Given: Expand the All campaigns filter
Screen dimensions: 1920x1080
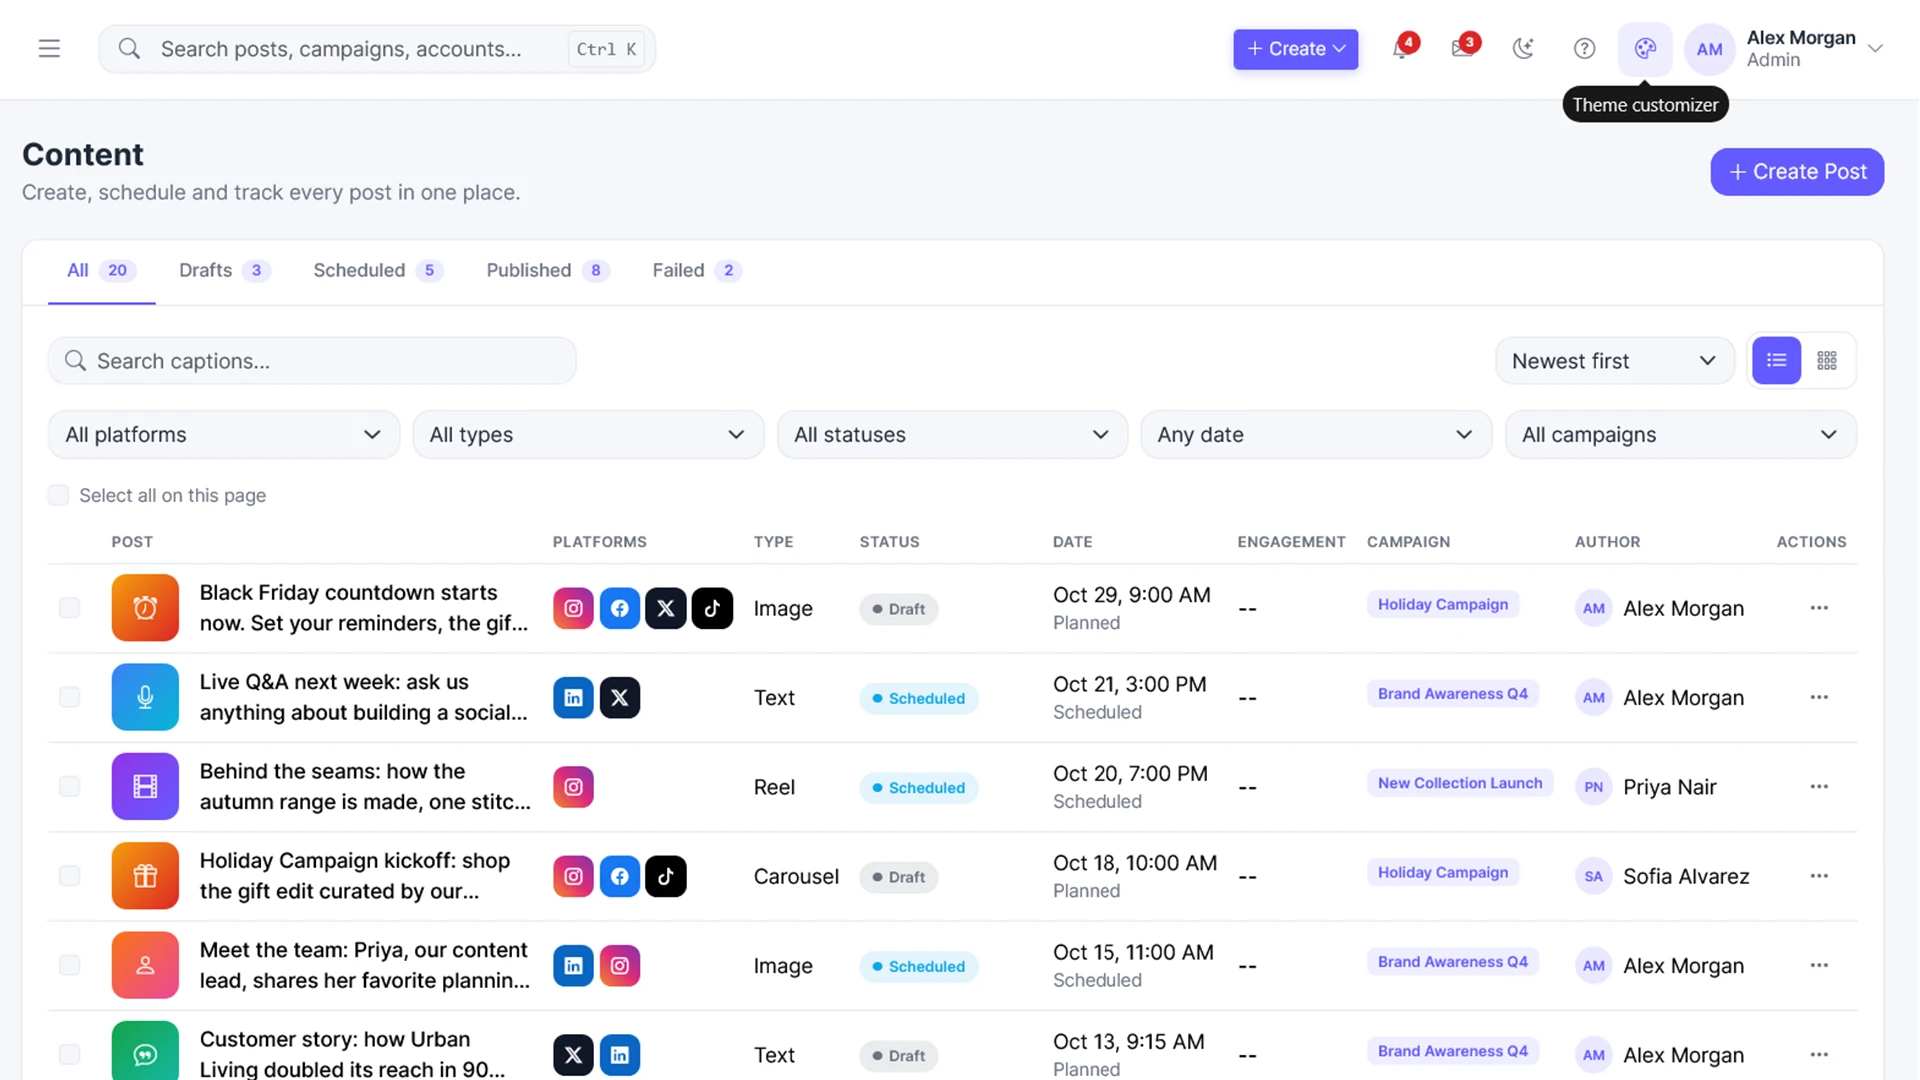Looking at the screenshot, I should point(1681,434).
